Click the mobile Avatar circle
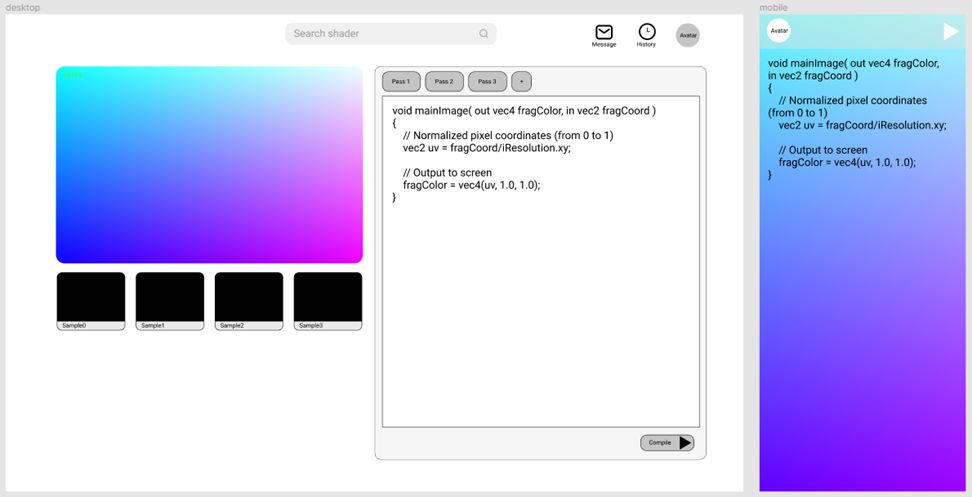 [779, 30]
